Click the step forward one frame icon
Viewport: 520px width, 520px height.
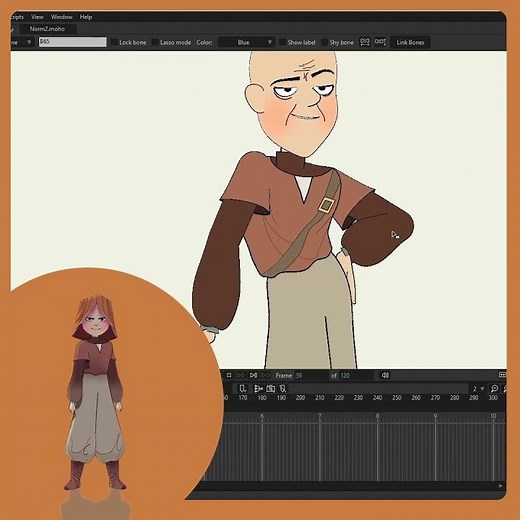(x=241, y=375)
